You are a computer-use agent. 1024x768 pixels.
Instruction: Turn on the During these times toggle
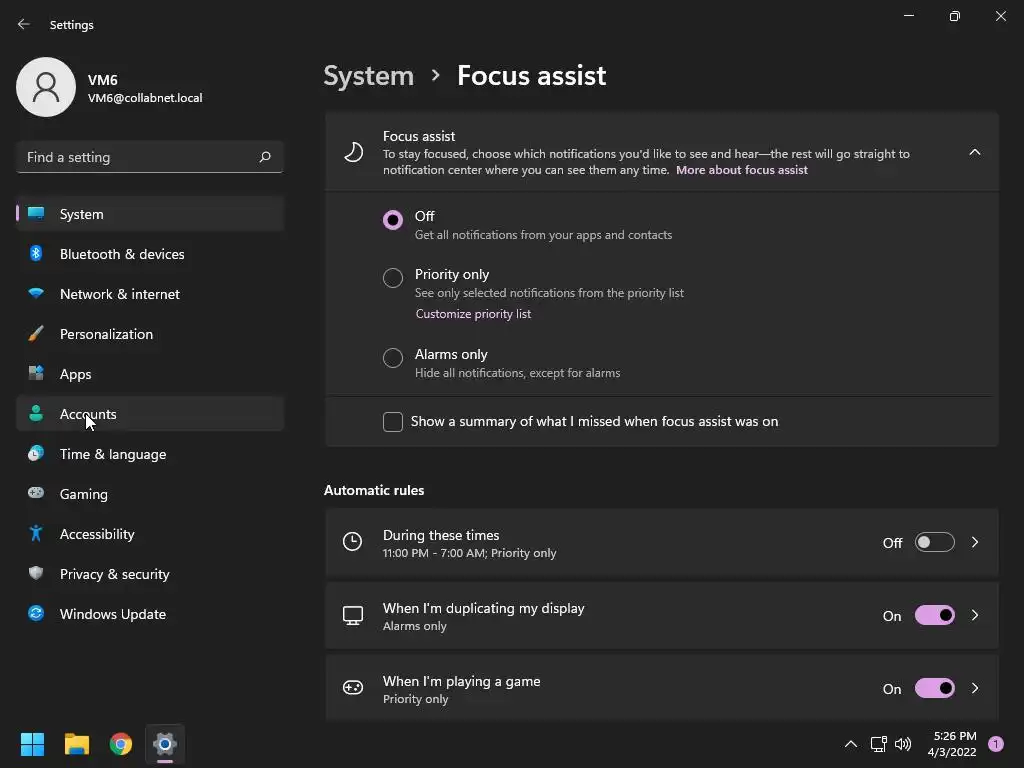coord(934,542)
